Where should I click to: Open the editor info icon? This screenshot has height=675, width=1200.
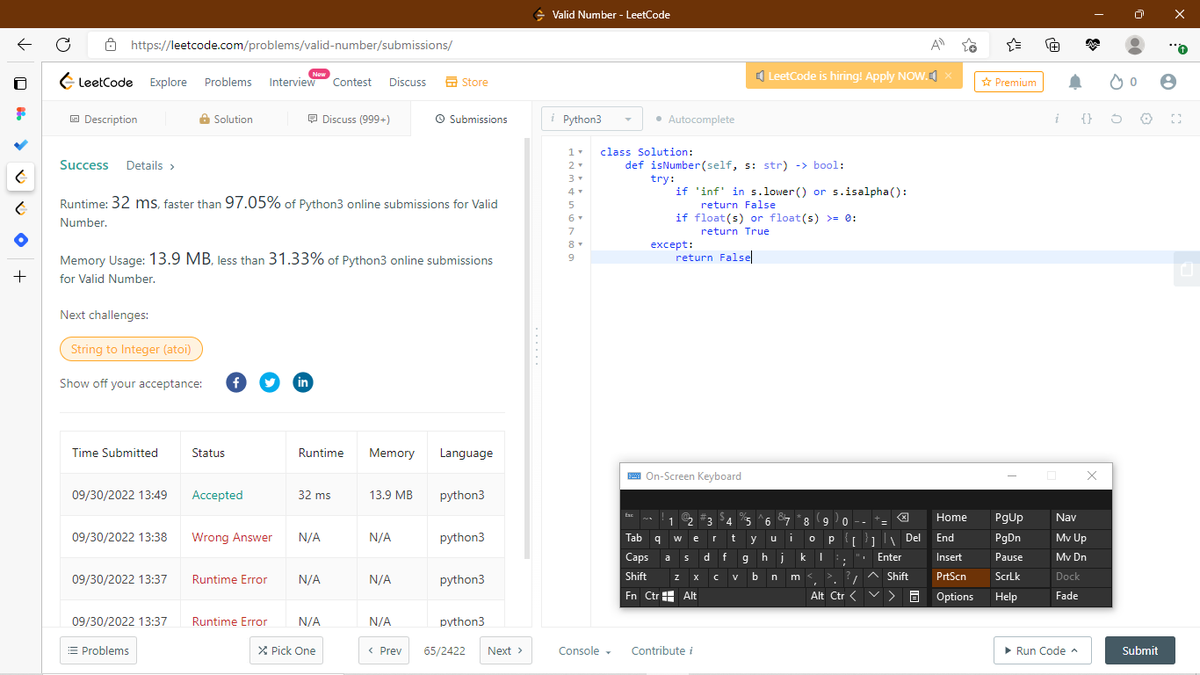point(1056,119)
